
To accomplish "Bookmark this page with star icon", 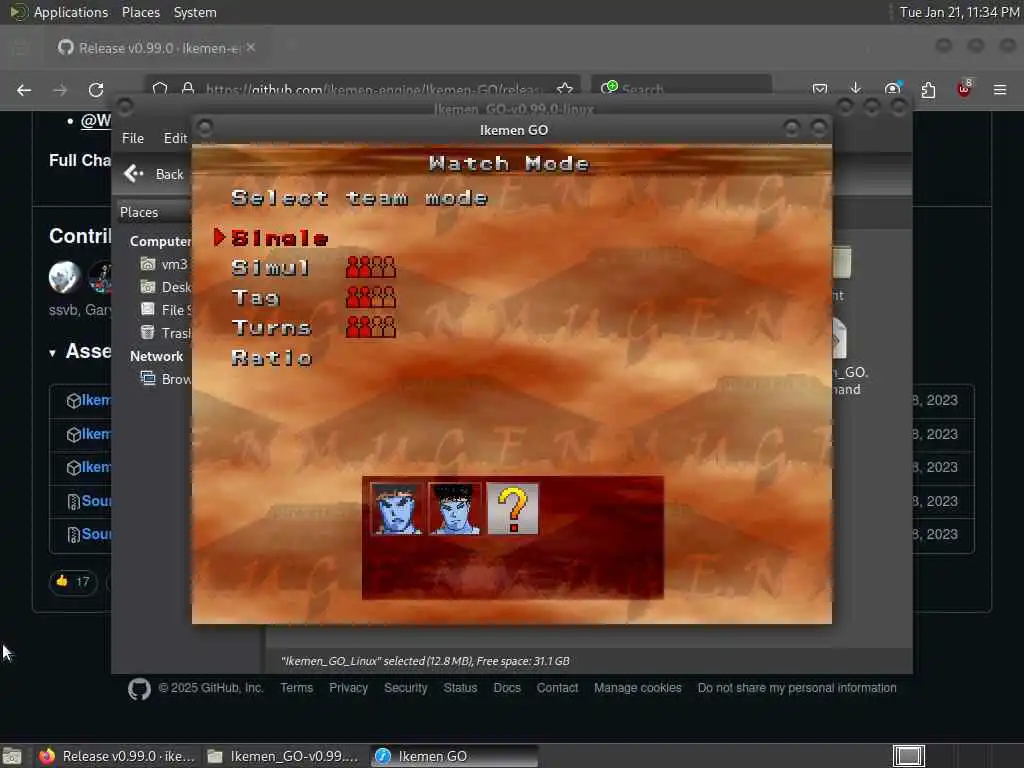I will pos(565,89).
